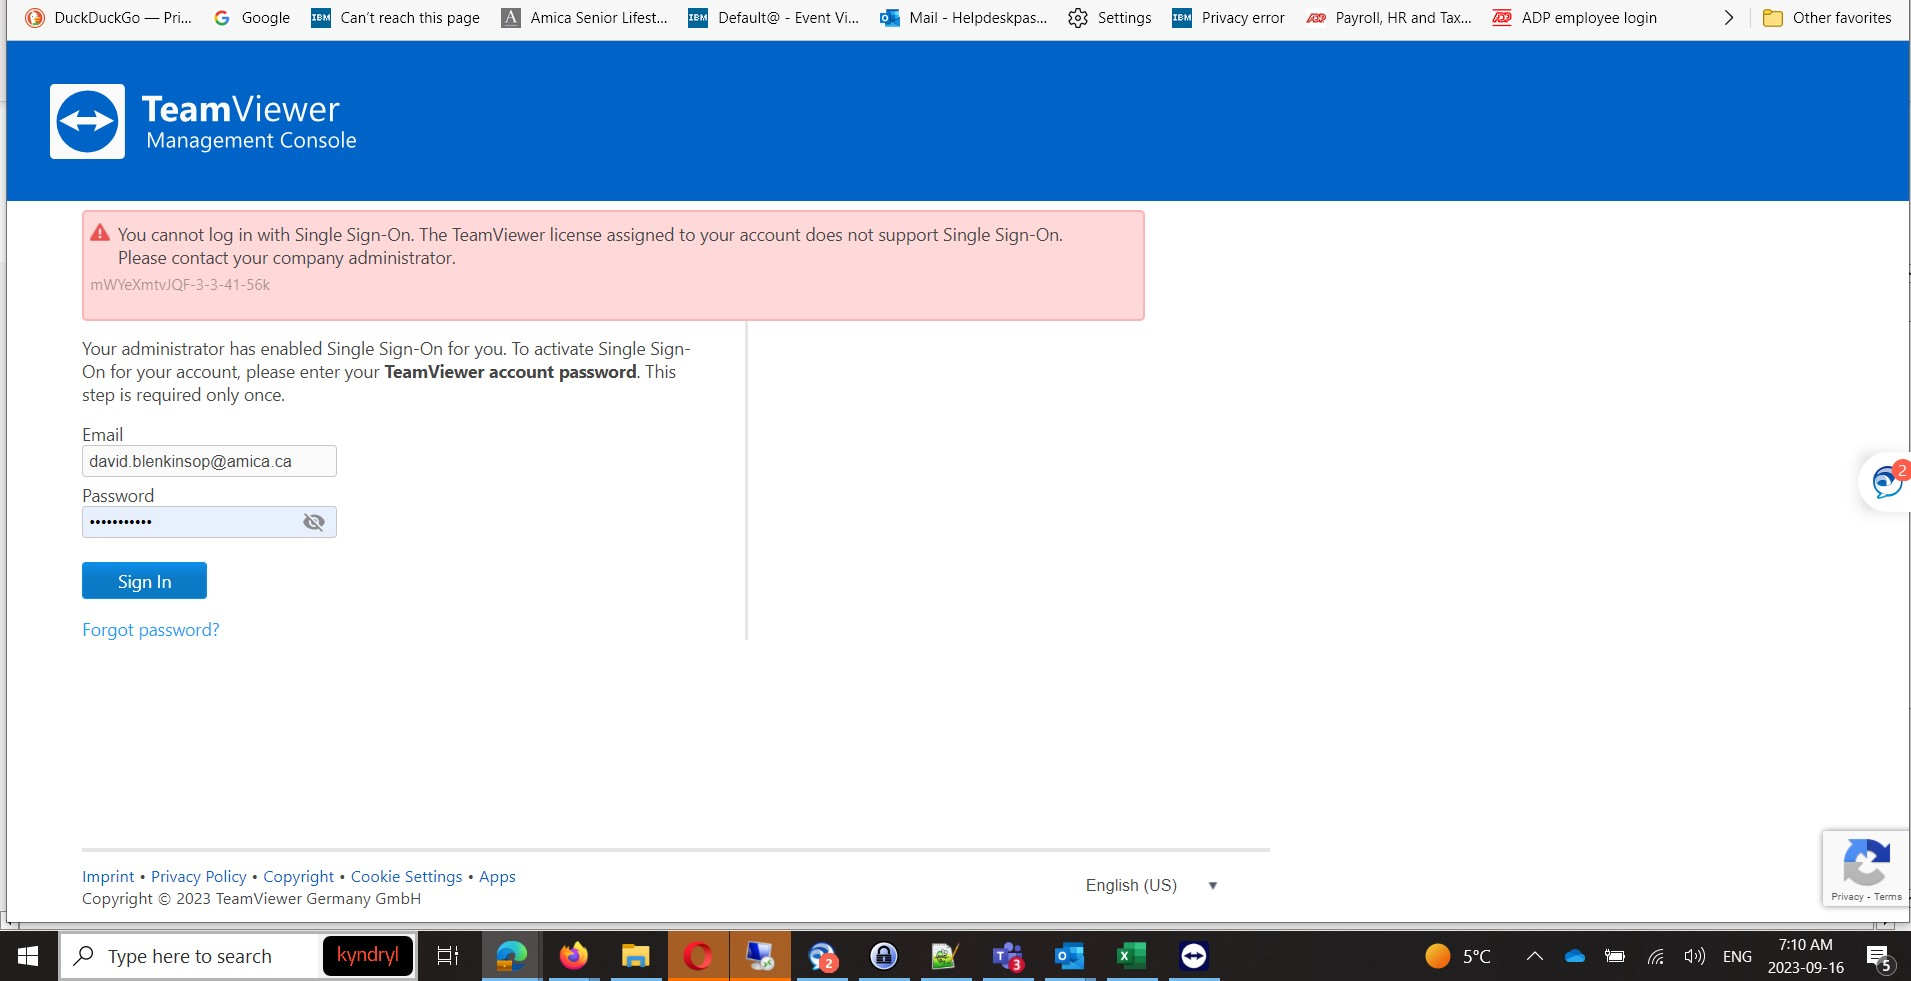Open Cookie Settings in the footer

[x=406, y=877]
